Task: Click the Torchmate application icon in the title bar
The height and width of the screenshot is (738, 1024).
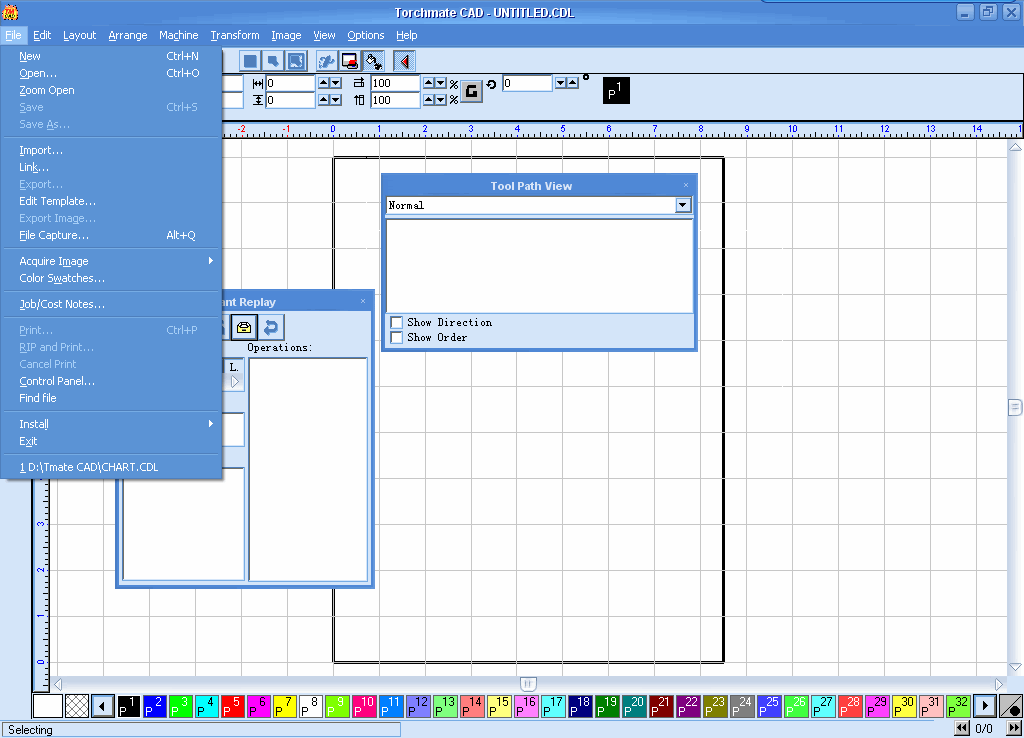Action: [x=10, y=12]
